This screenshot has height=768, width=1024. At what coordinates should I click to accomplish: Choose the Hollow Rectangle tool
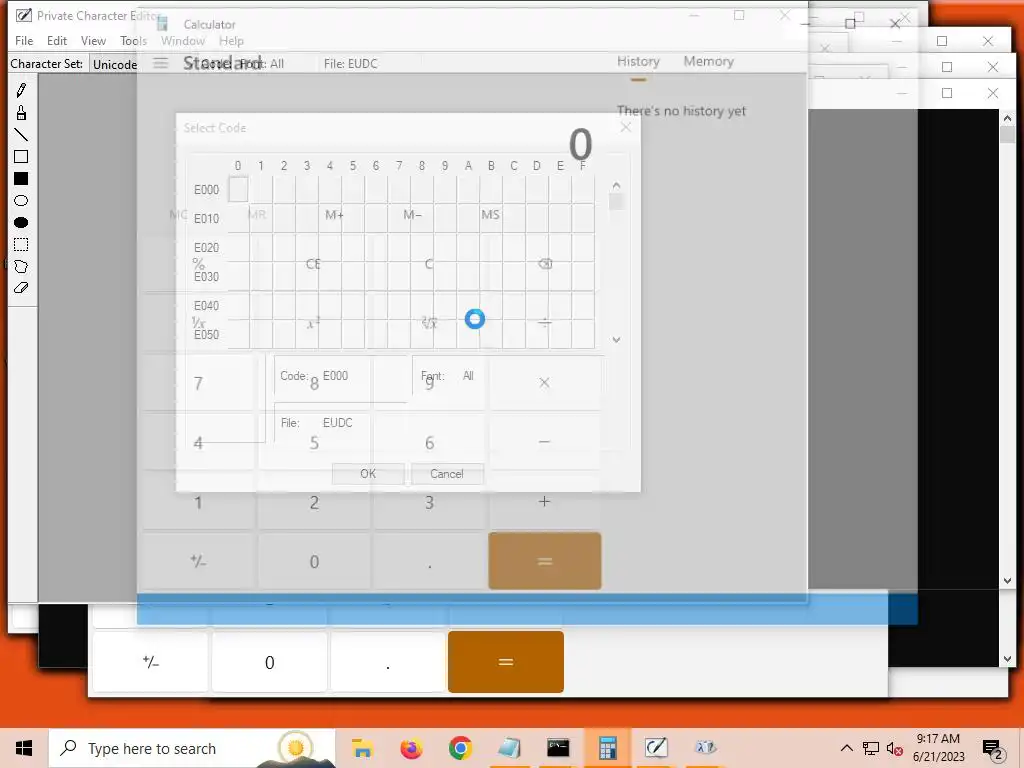click(21, 157)
